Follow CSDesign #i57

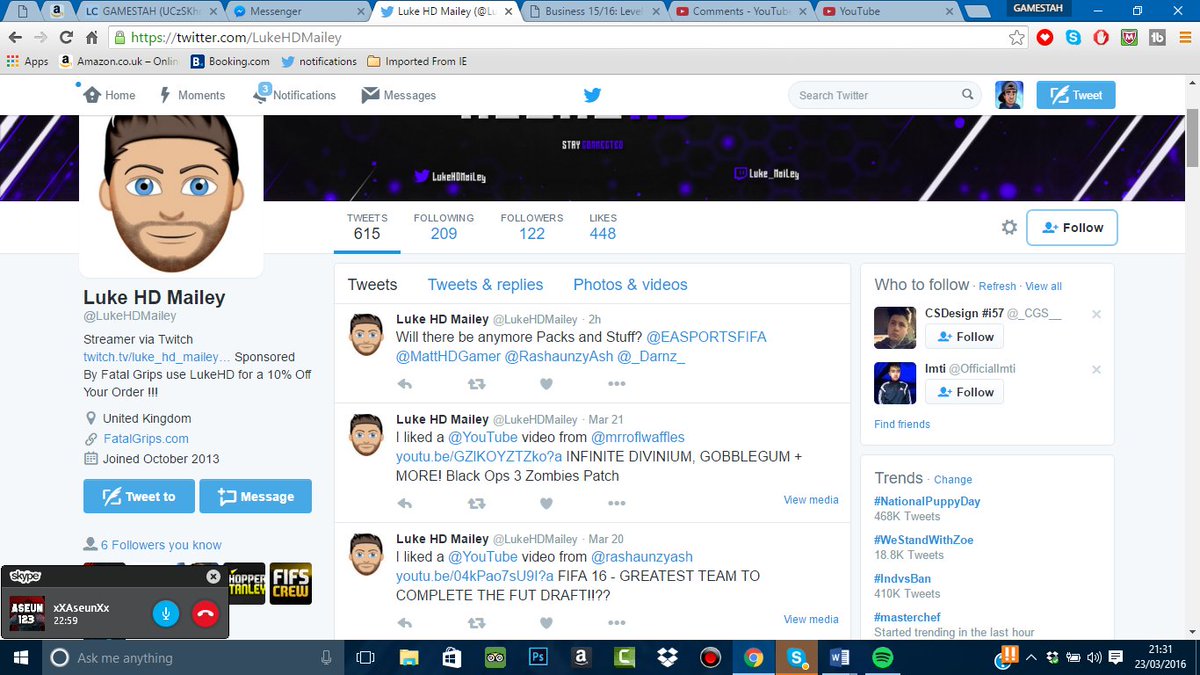point(964,337)
